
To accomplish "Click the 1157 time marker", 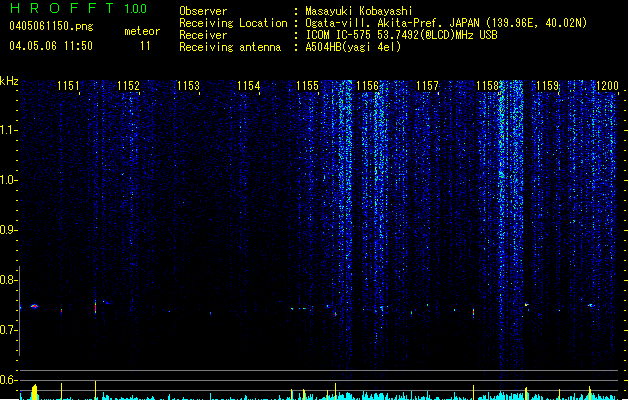I will [427, 86].
